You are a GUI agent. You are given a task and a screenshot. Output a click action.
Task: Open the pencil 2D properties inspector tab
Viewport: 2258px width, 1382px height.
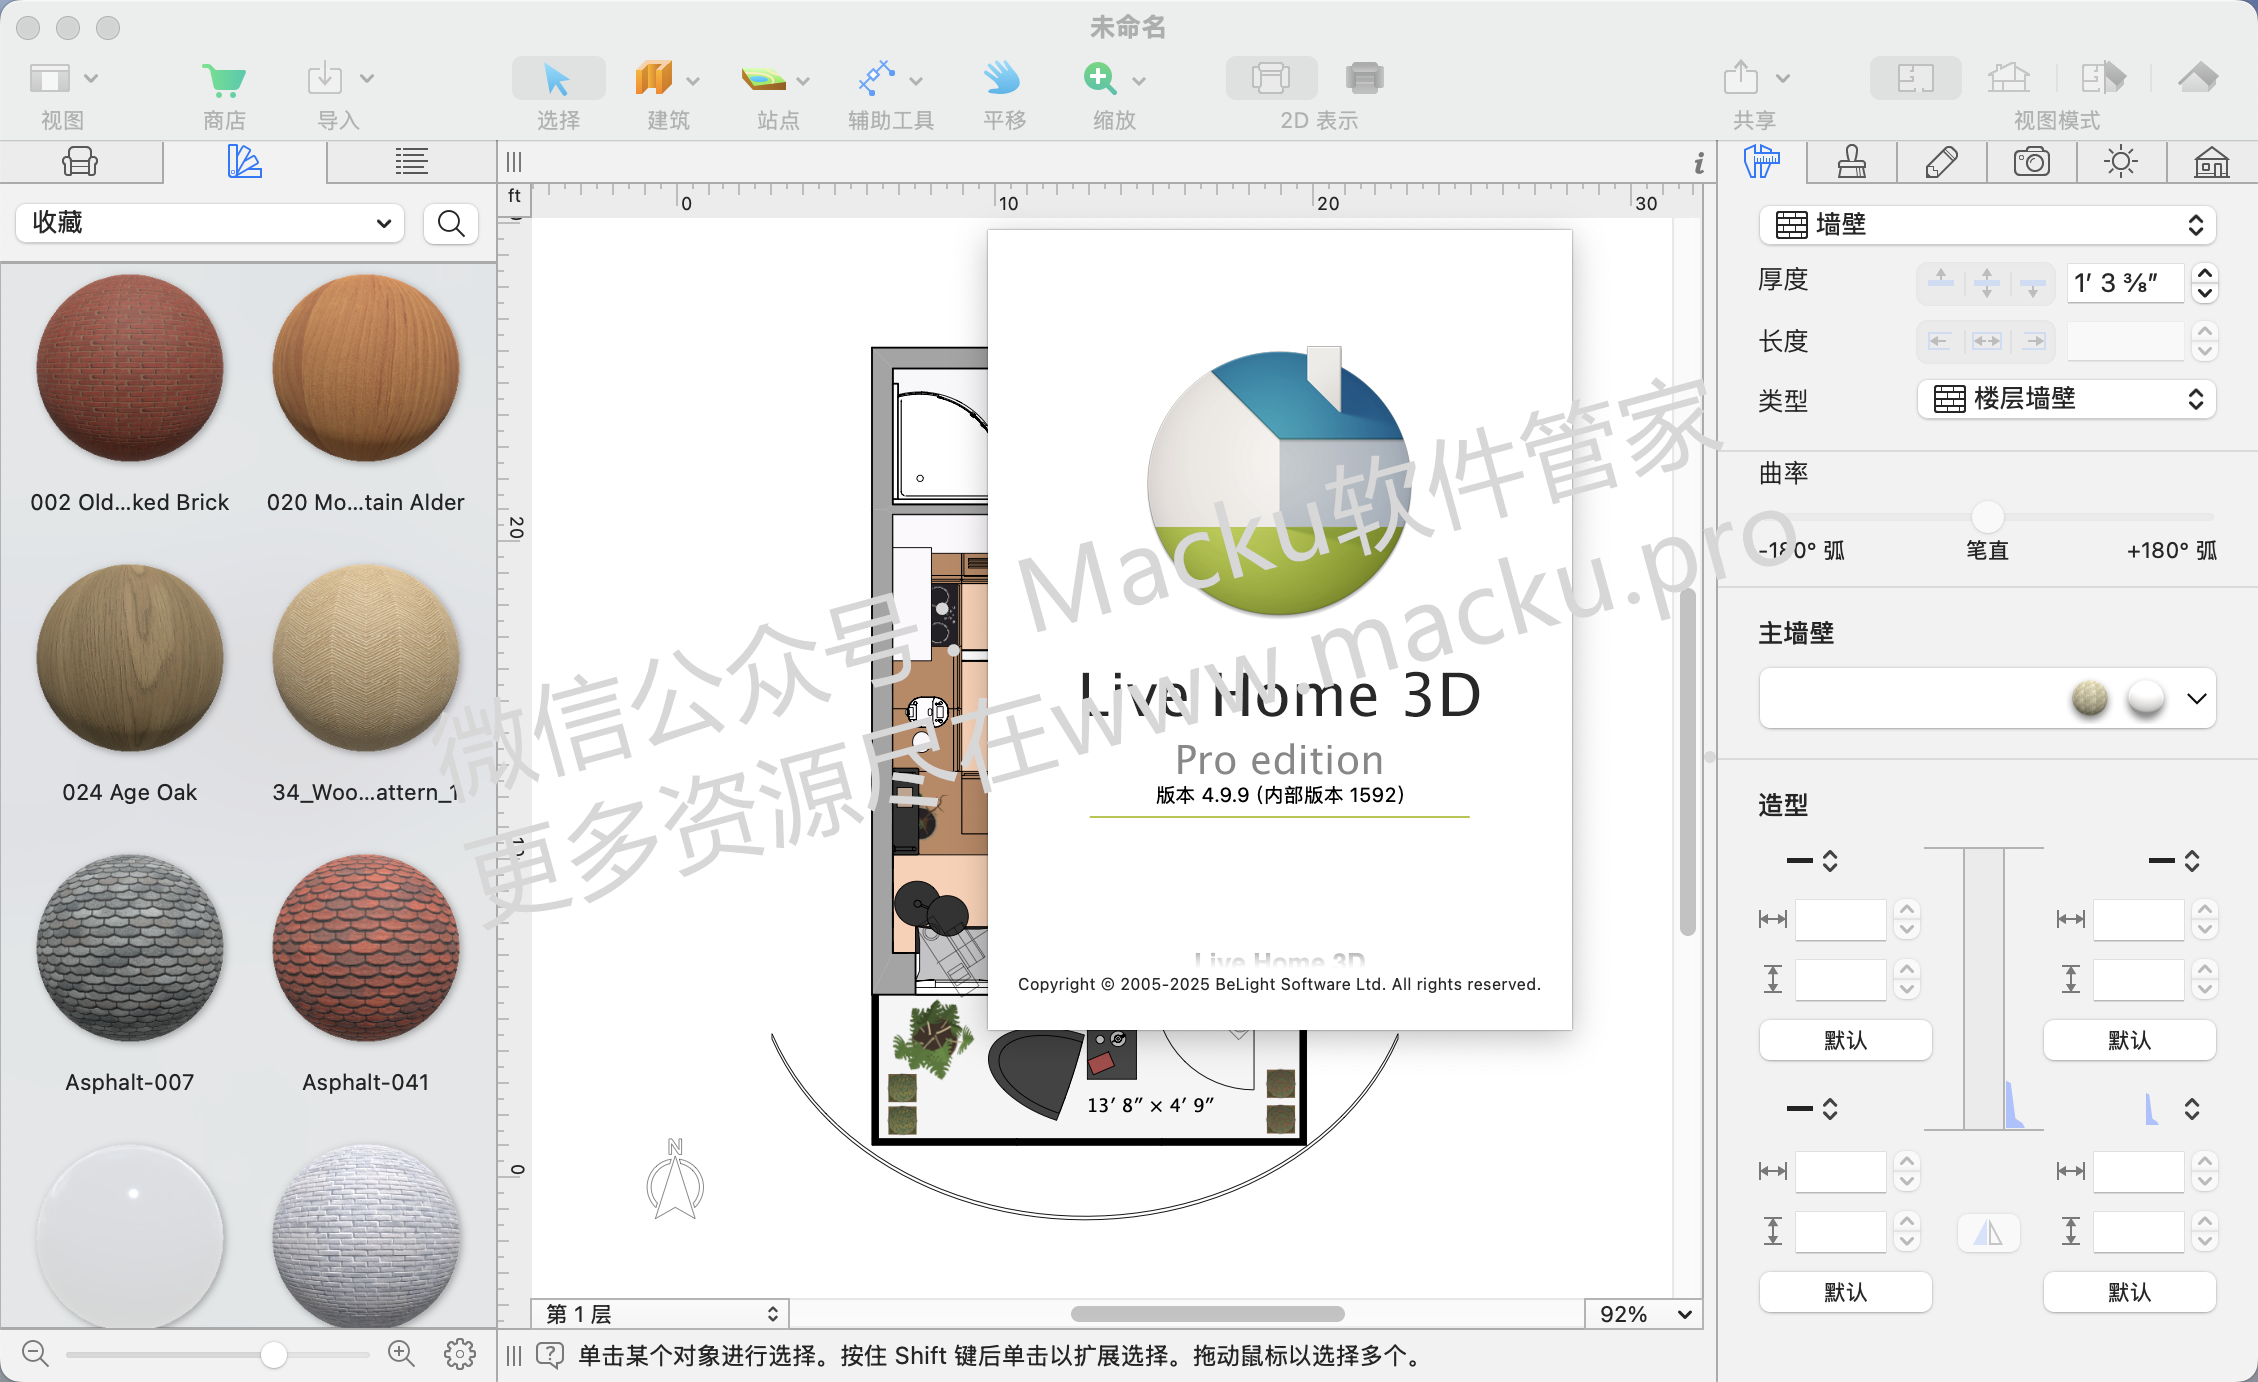point(1942,162)
